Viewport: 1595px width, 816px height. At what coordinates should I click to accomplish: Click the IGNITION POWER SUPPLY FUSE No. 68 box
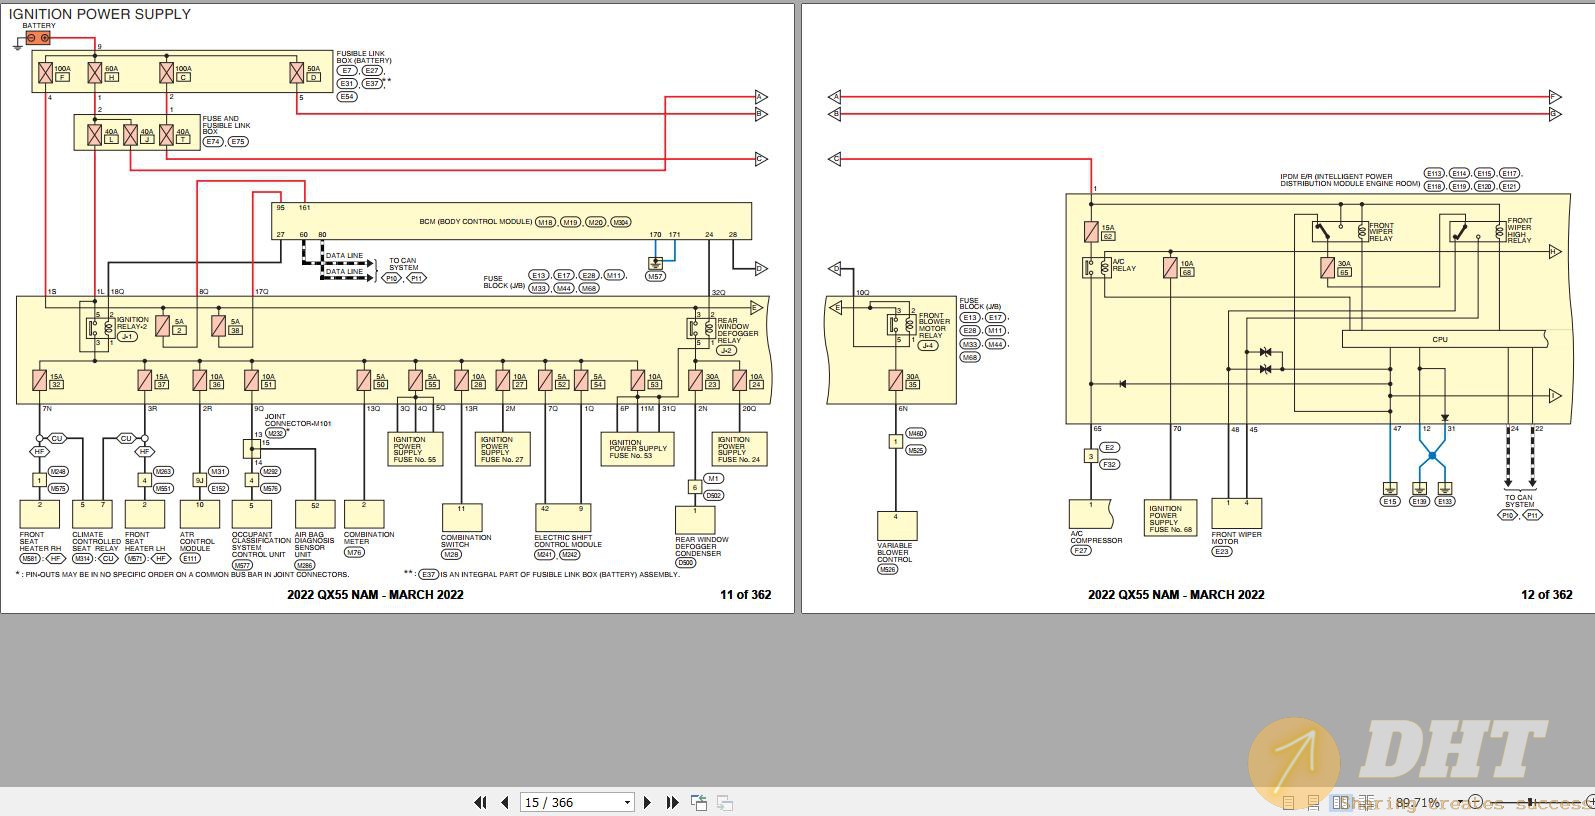(x=1171, y=518)
